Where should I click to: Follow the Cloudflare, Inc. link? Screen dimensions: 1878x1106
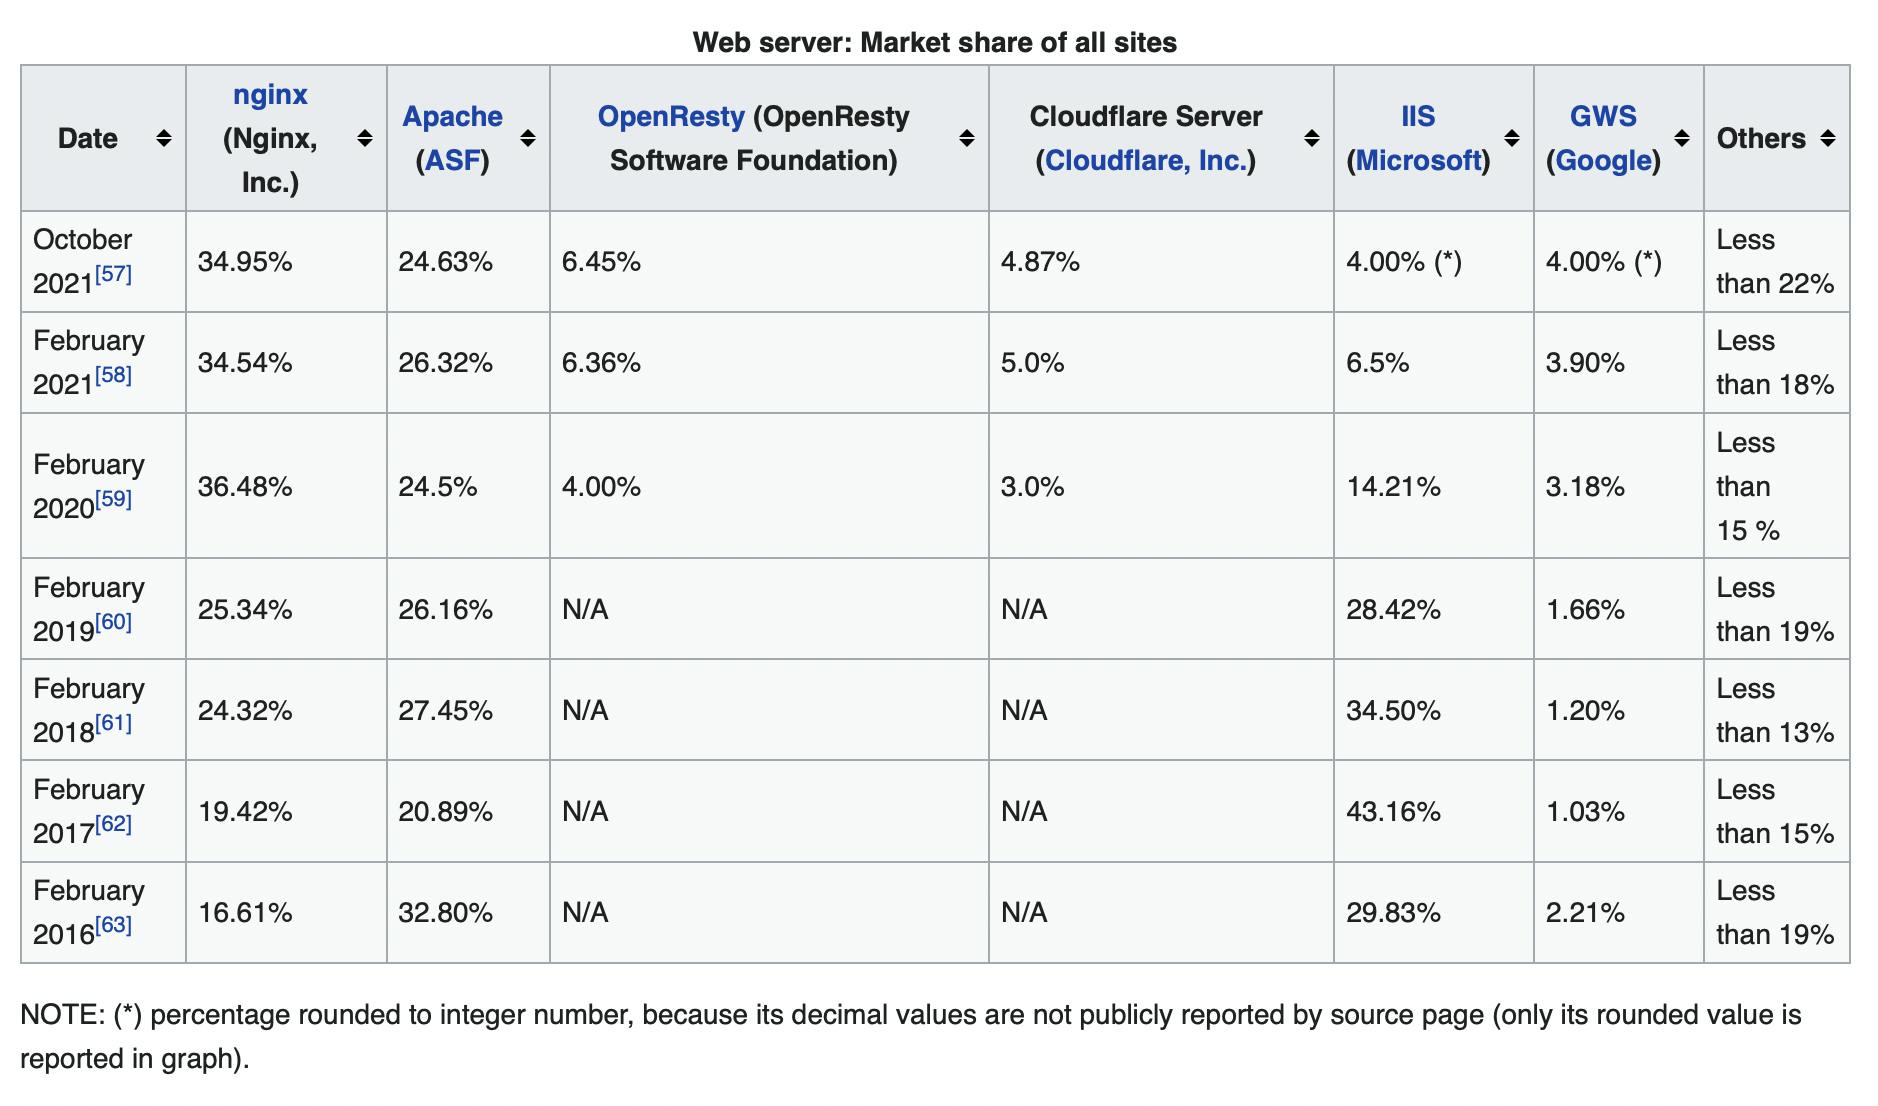point(1146,160)
